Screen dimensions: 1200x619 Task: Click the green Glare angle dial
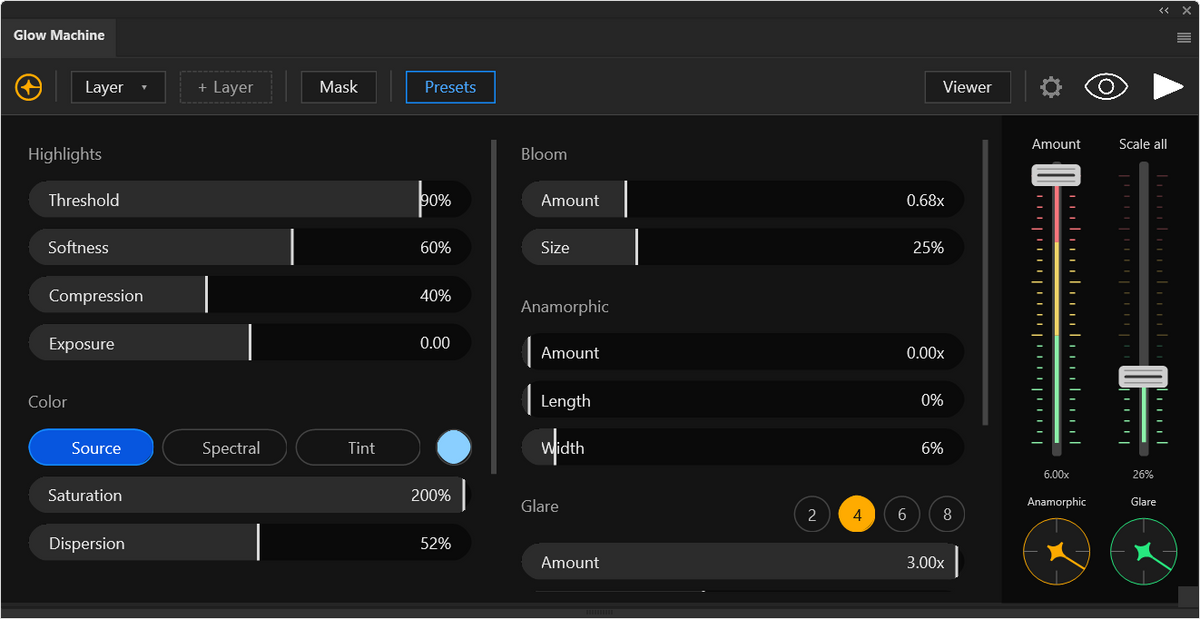click(1143, 552)
